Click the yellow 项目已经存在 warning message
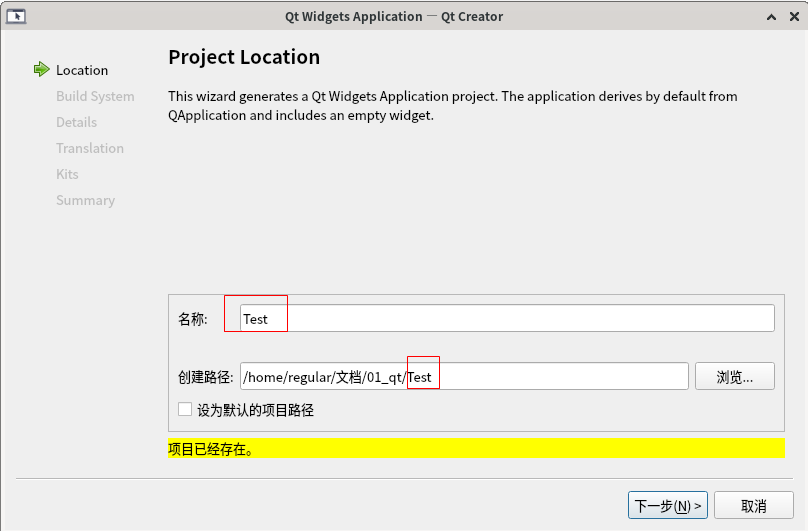This screenshot has width=808, height=531. point(475,448)
